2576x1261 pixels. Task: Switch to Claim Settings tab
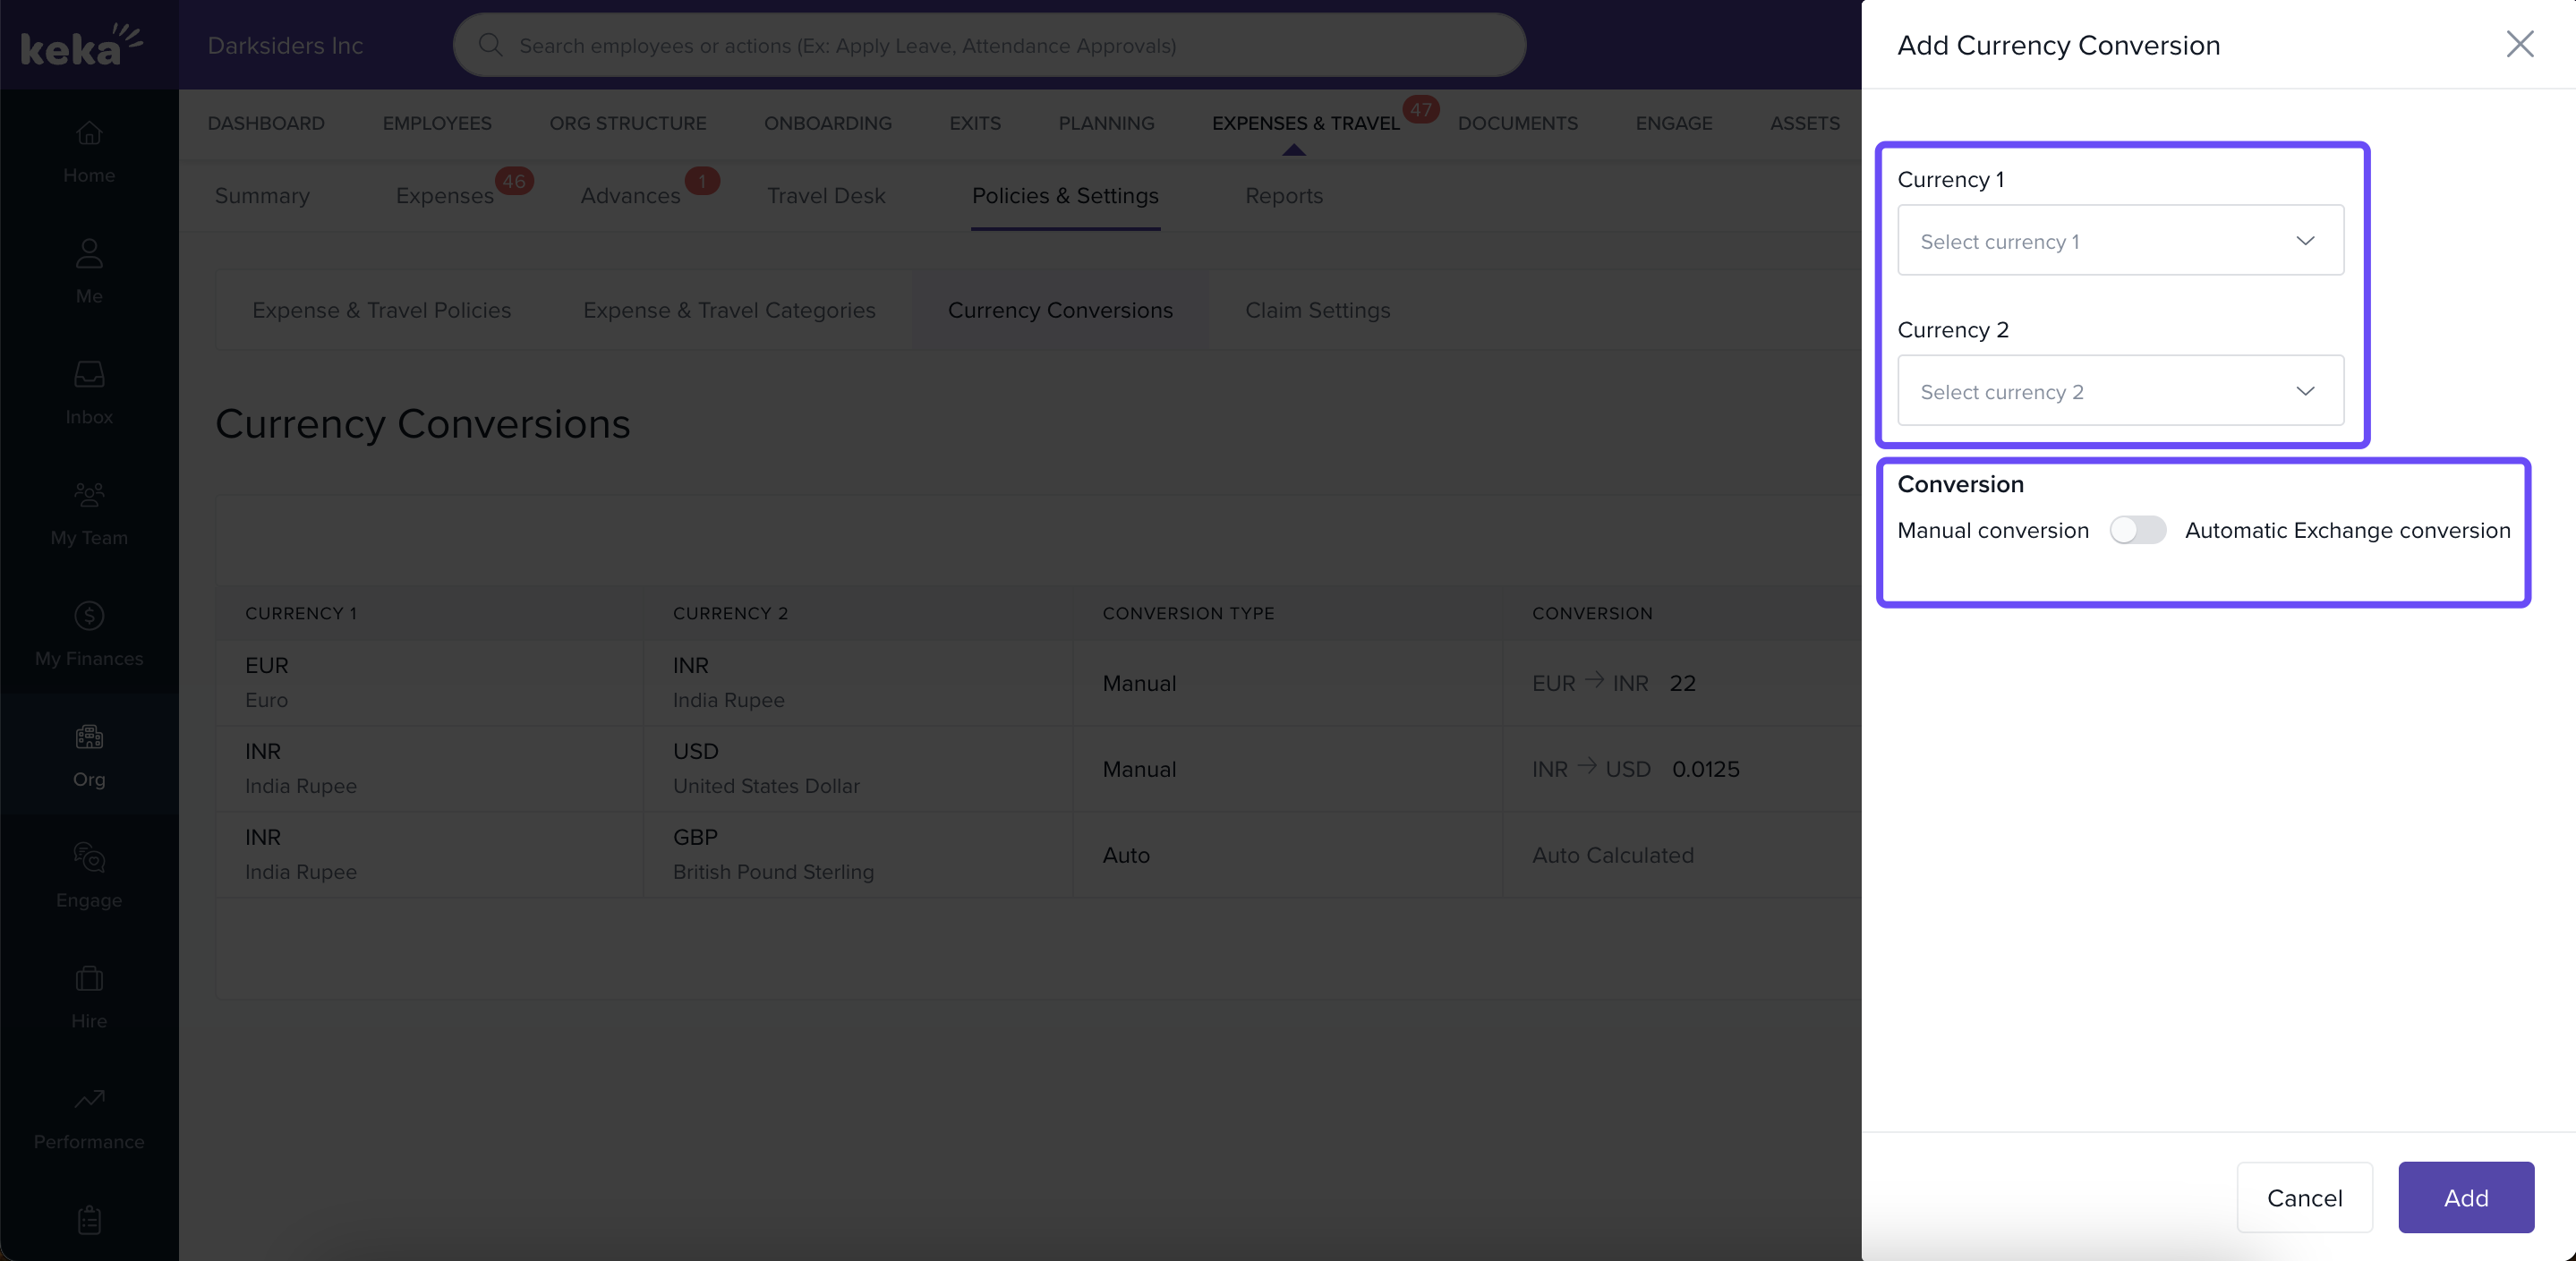pos(1317,310)
